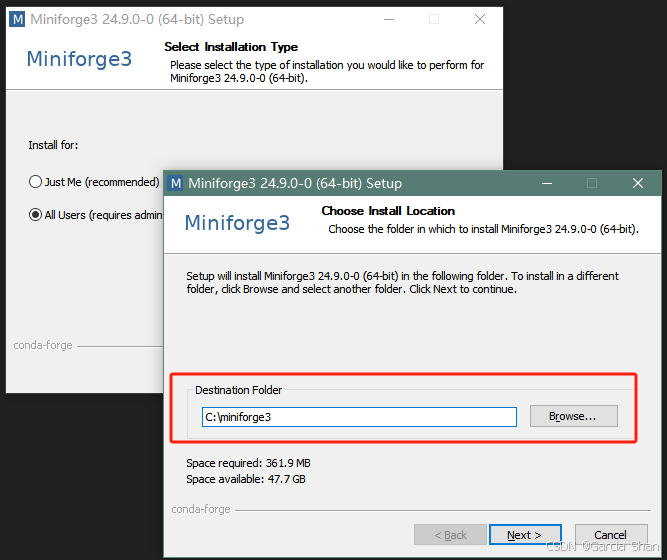This screenshot has width=667, height=560.
Task: Click the conda-forge label in the front dialog
Action: coord(201,509)
